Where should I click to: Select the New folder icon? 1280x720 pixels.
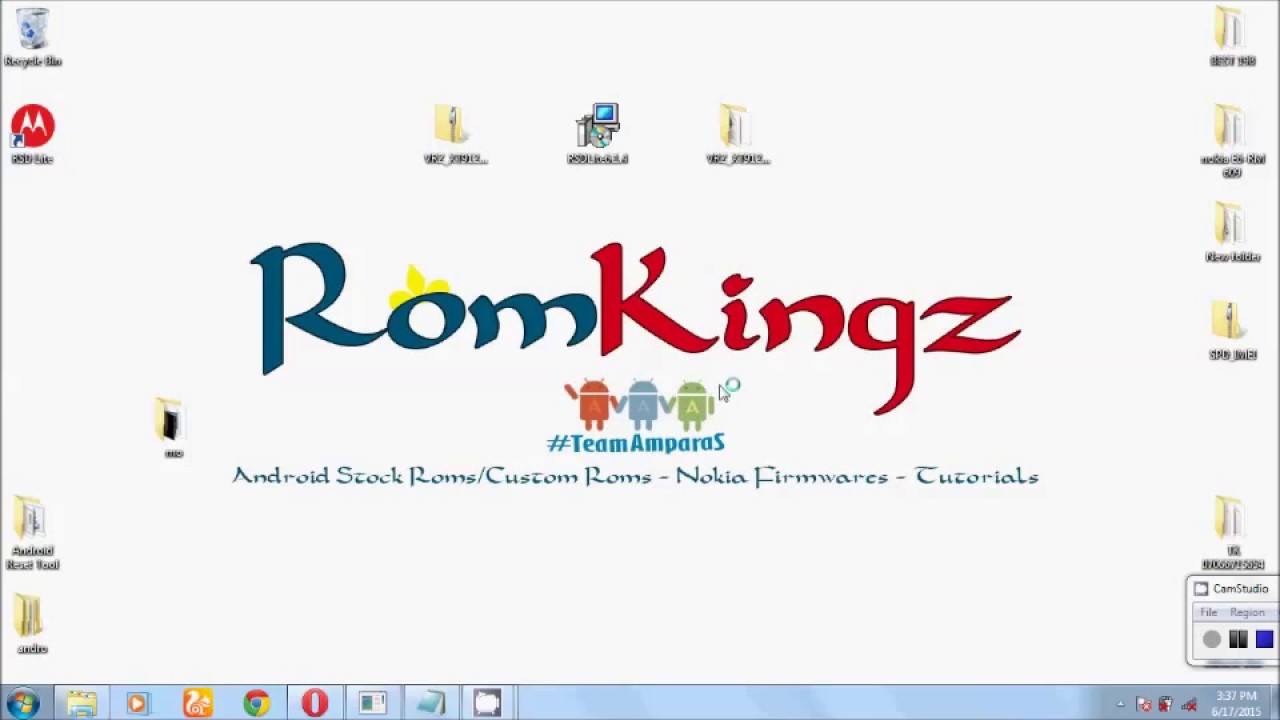tap(1232, 232)
